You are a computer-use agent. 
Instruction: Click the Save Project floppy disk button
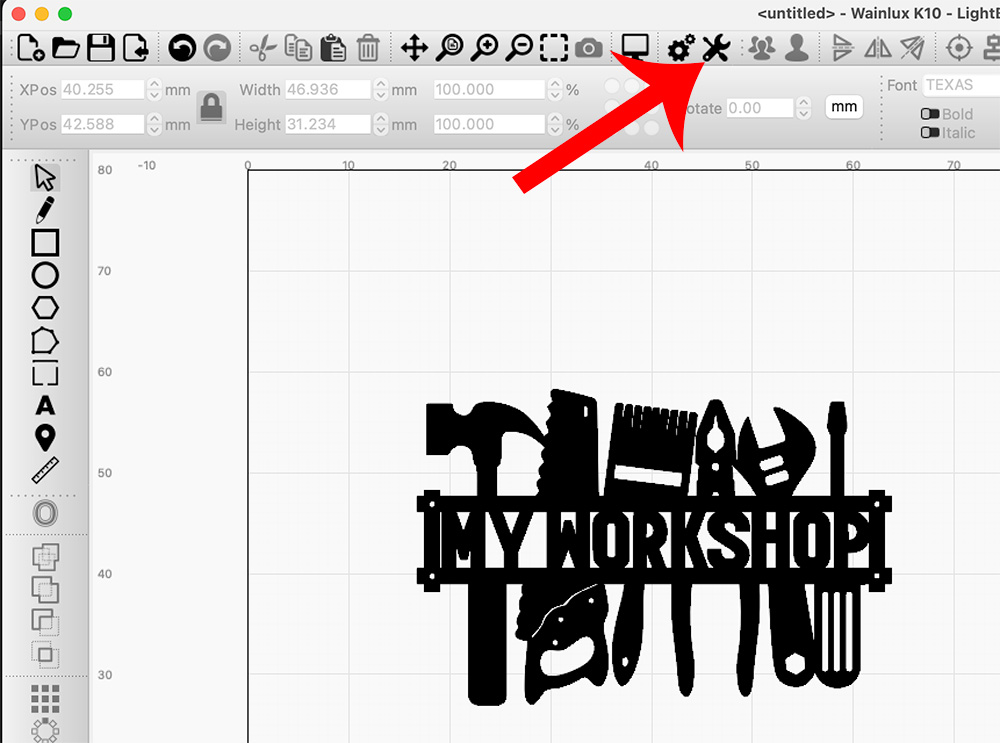[x=100, y=47]
